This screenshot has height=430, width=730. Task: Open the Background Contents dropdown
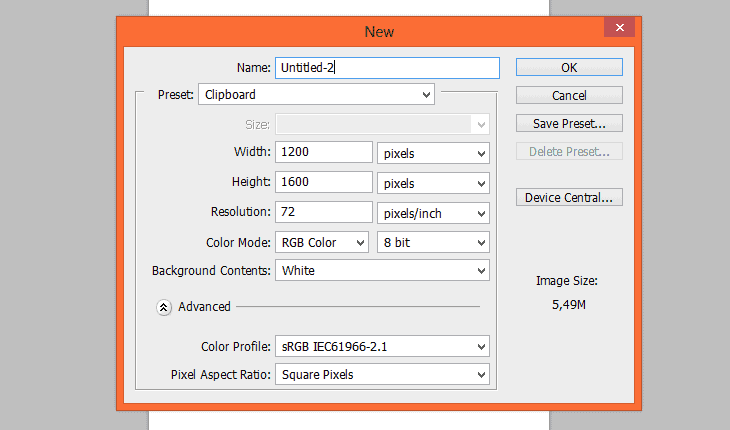382,270
